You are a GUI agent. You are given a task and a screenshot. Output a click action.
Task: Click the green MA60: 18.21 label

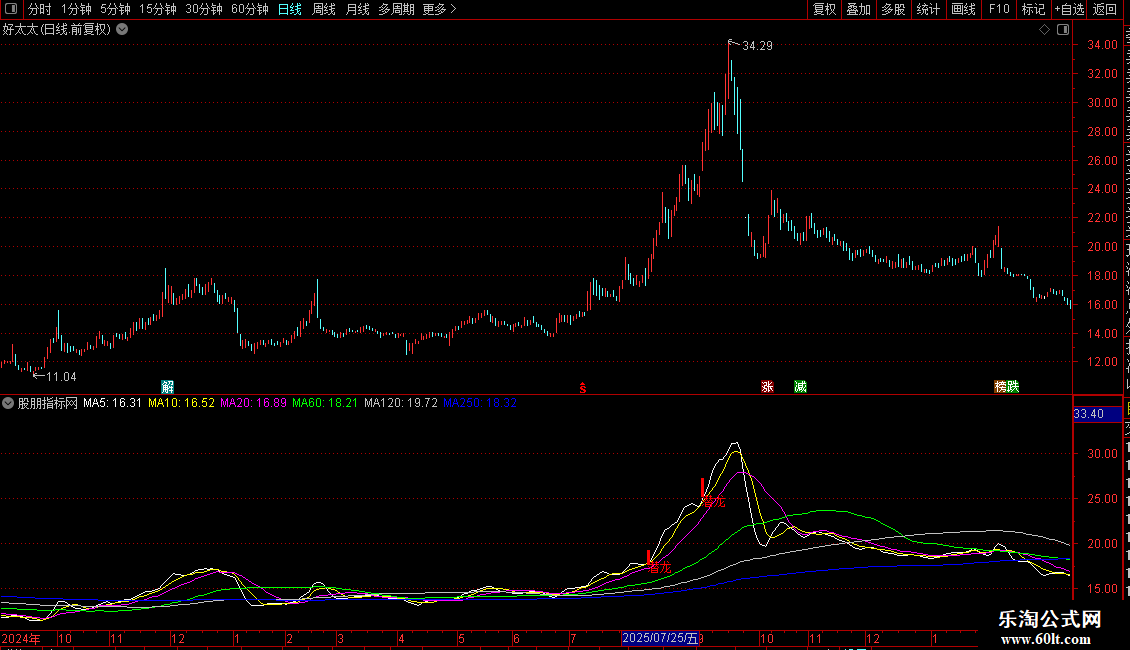coord(324,403)
